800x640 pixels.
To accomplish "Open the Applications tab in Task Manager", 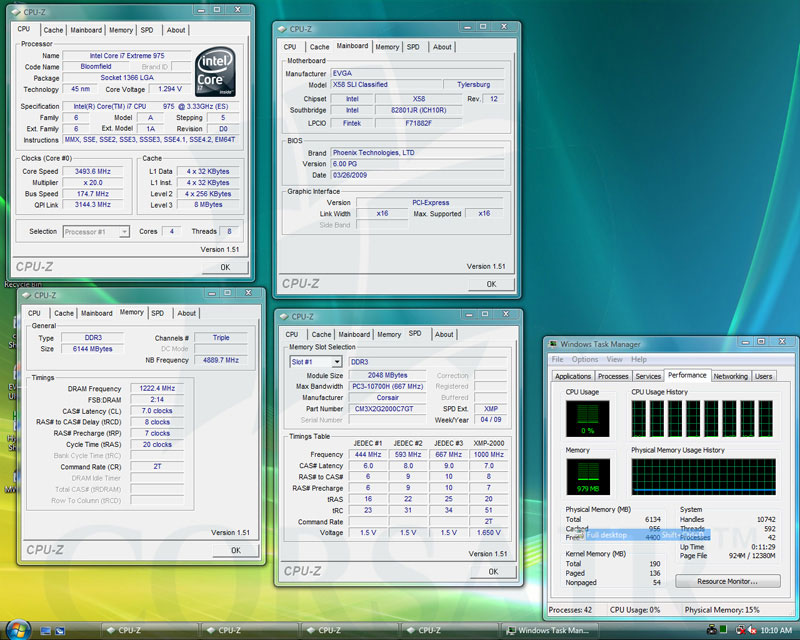I will coord(573,376).
